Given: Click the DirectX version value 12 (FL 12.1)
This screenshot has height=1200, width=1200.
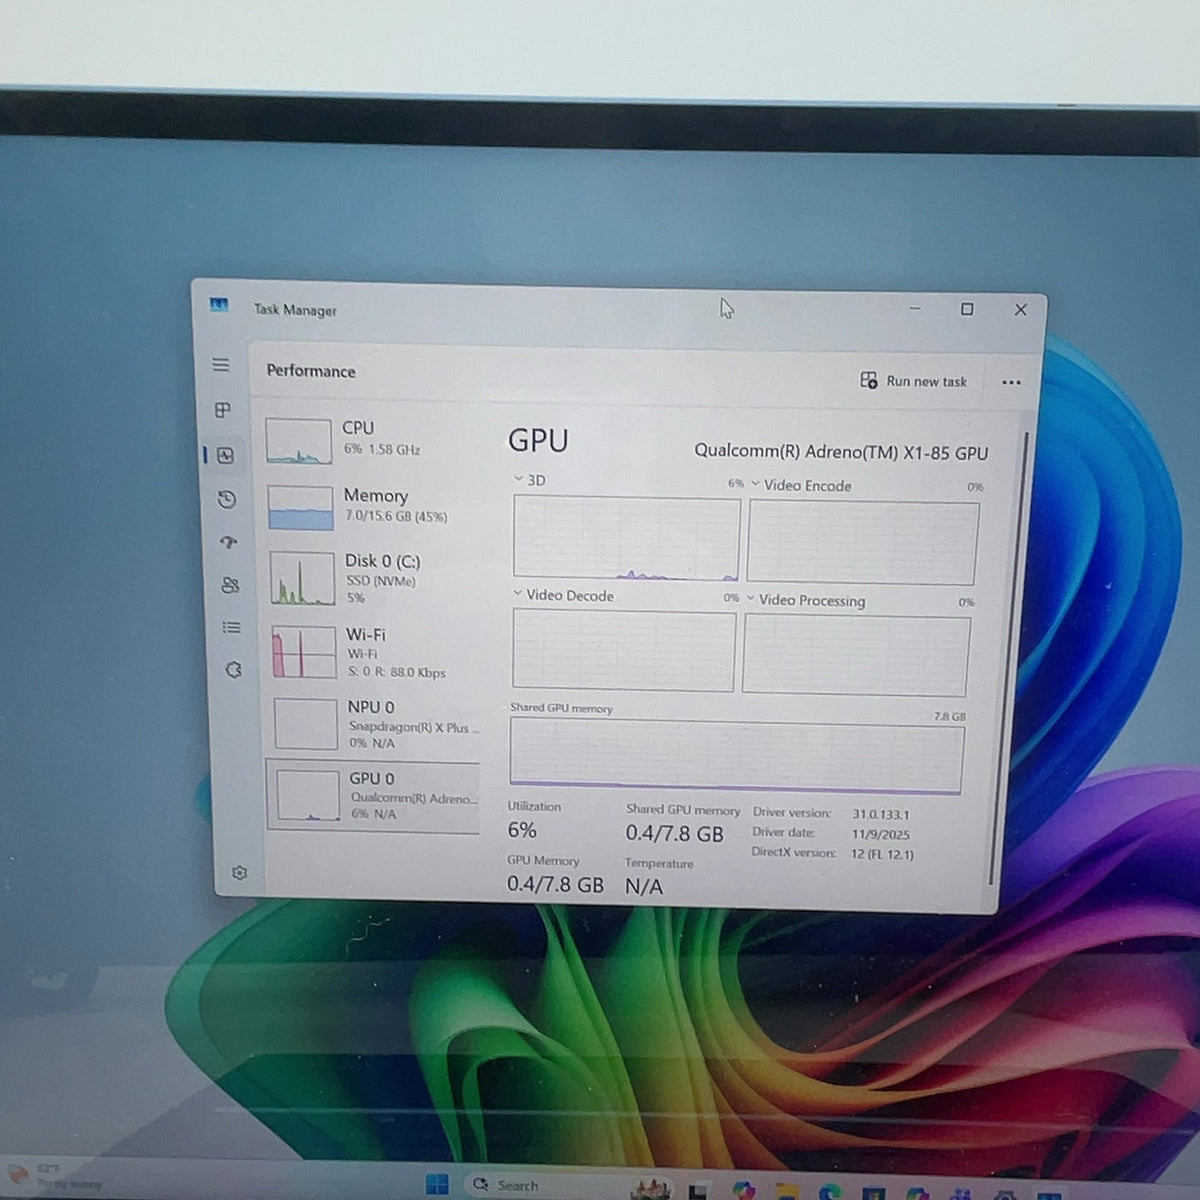Looking at the screenshot, I should point(882,854).
